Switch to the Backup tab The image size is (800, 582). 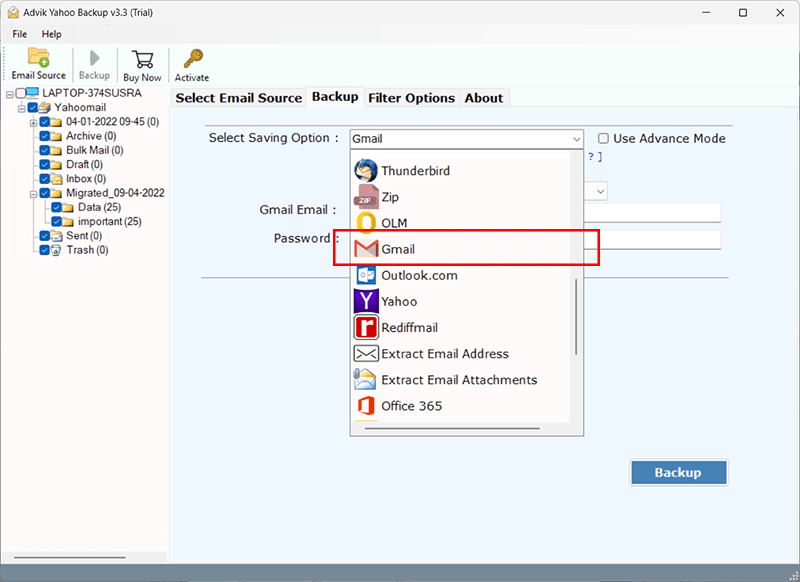(x=335, y=96)
